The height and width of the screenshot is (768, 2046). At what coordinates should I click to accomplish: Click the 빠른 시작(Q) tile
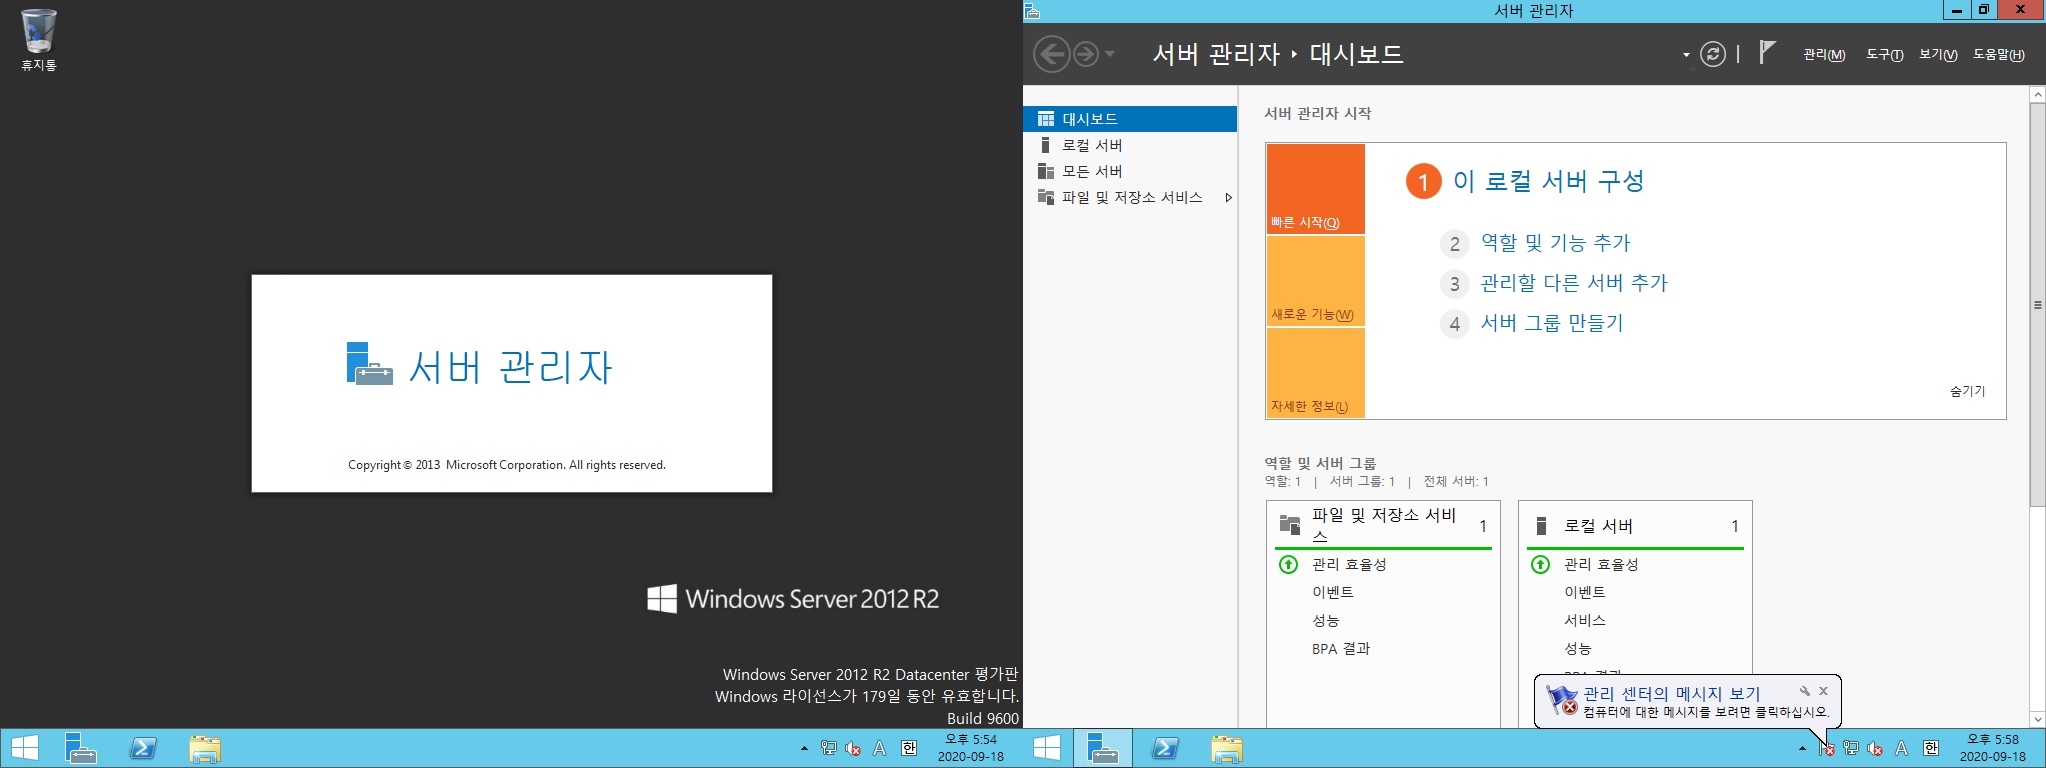pyautogui.click(x=1315, y=189)
